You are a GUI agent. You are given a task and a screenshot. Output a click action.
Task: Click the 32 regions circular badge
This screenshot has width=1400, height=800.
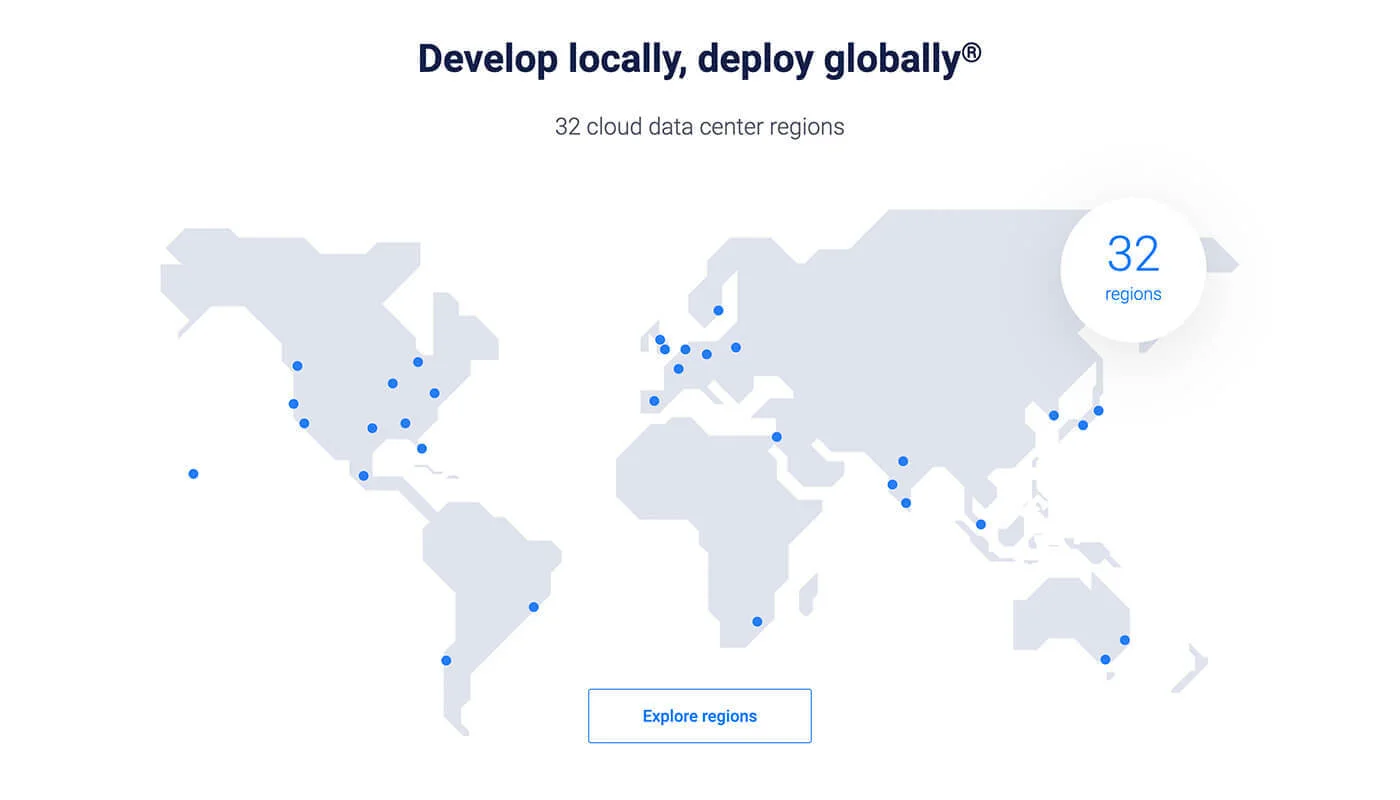click(1133, 269)
